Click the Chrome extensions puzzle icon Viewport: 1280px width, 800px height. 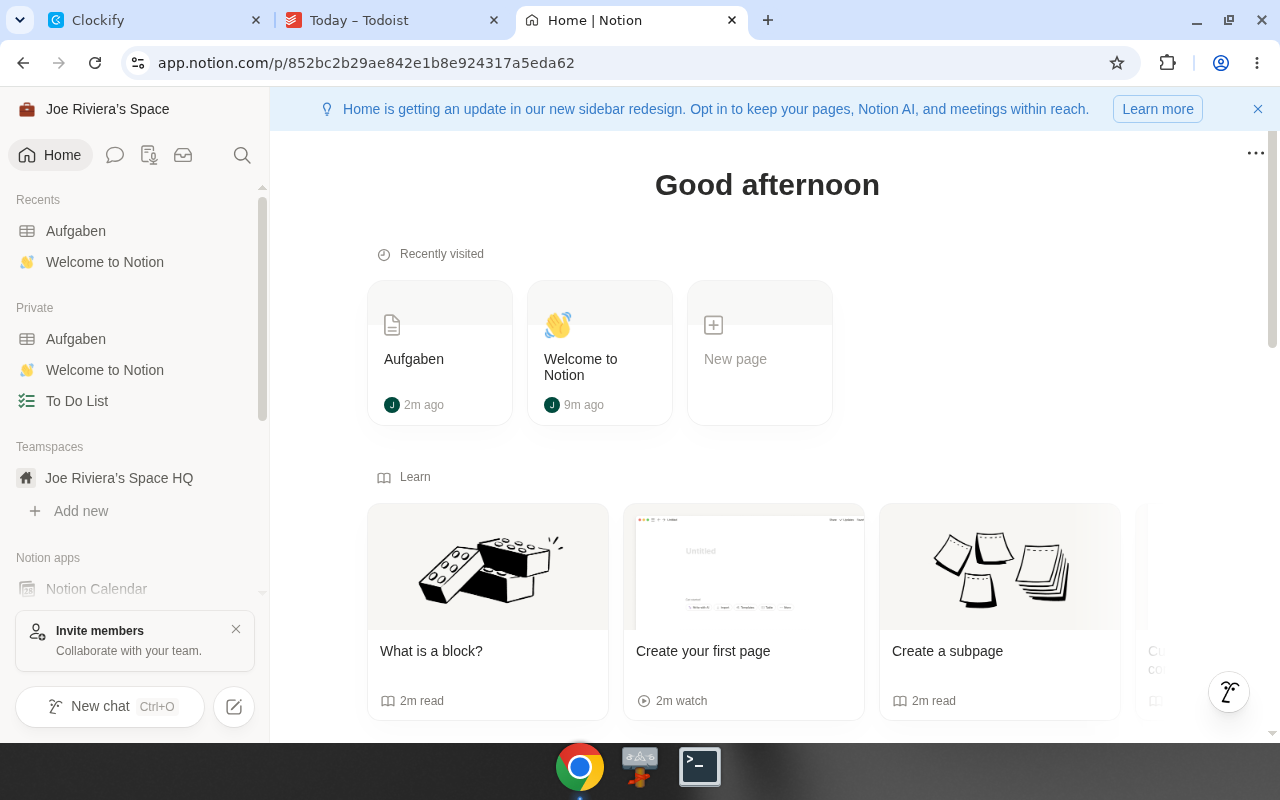(1167, 63)
